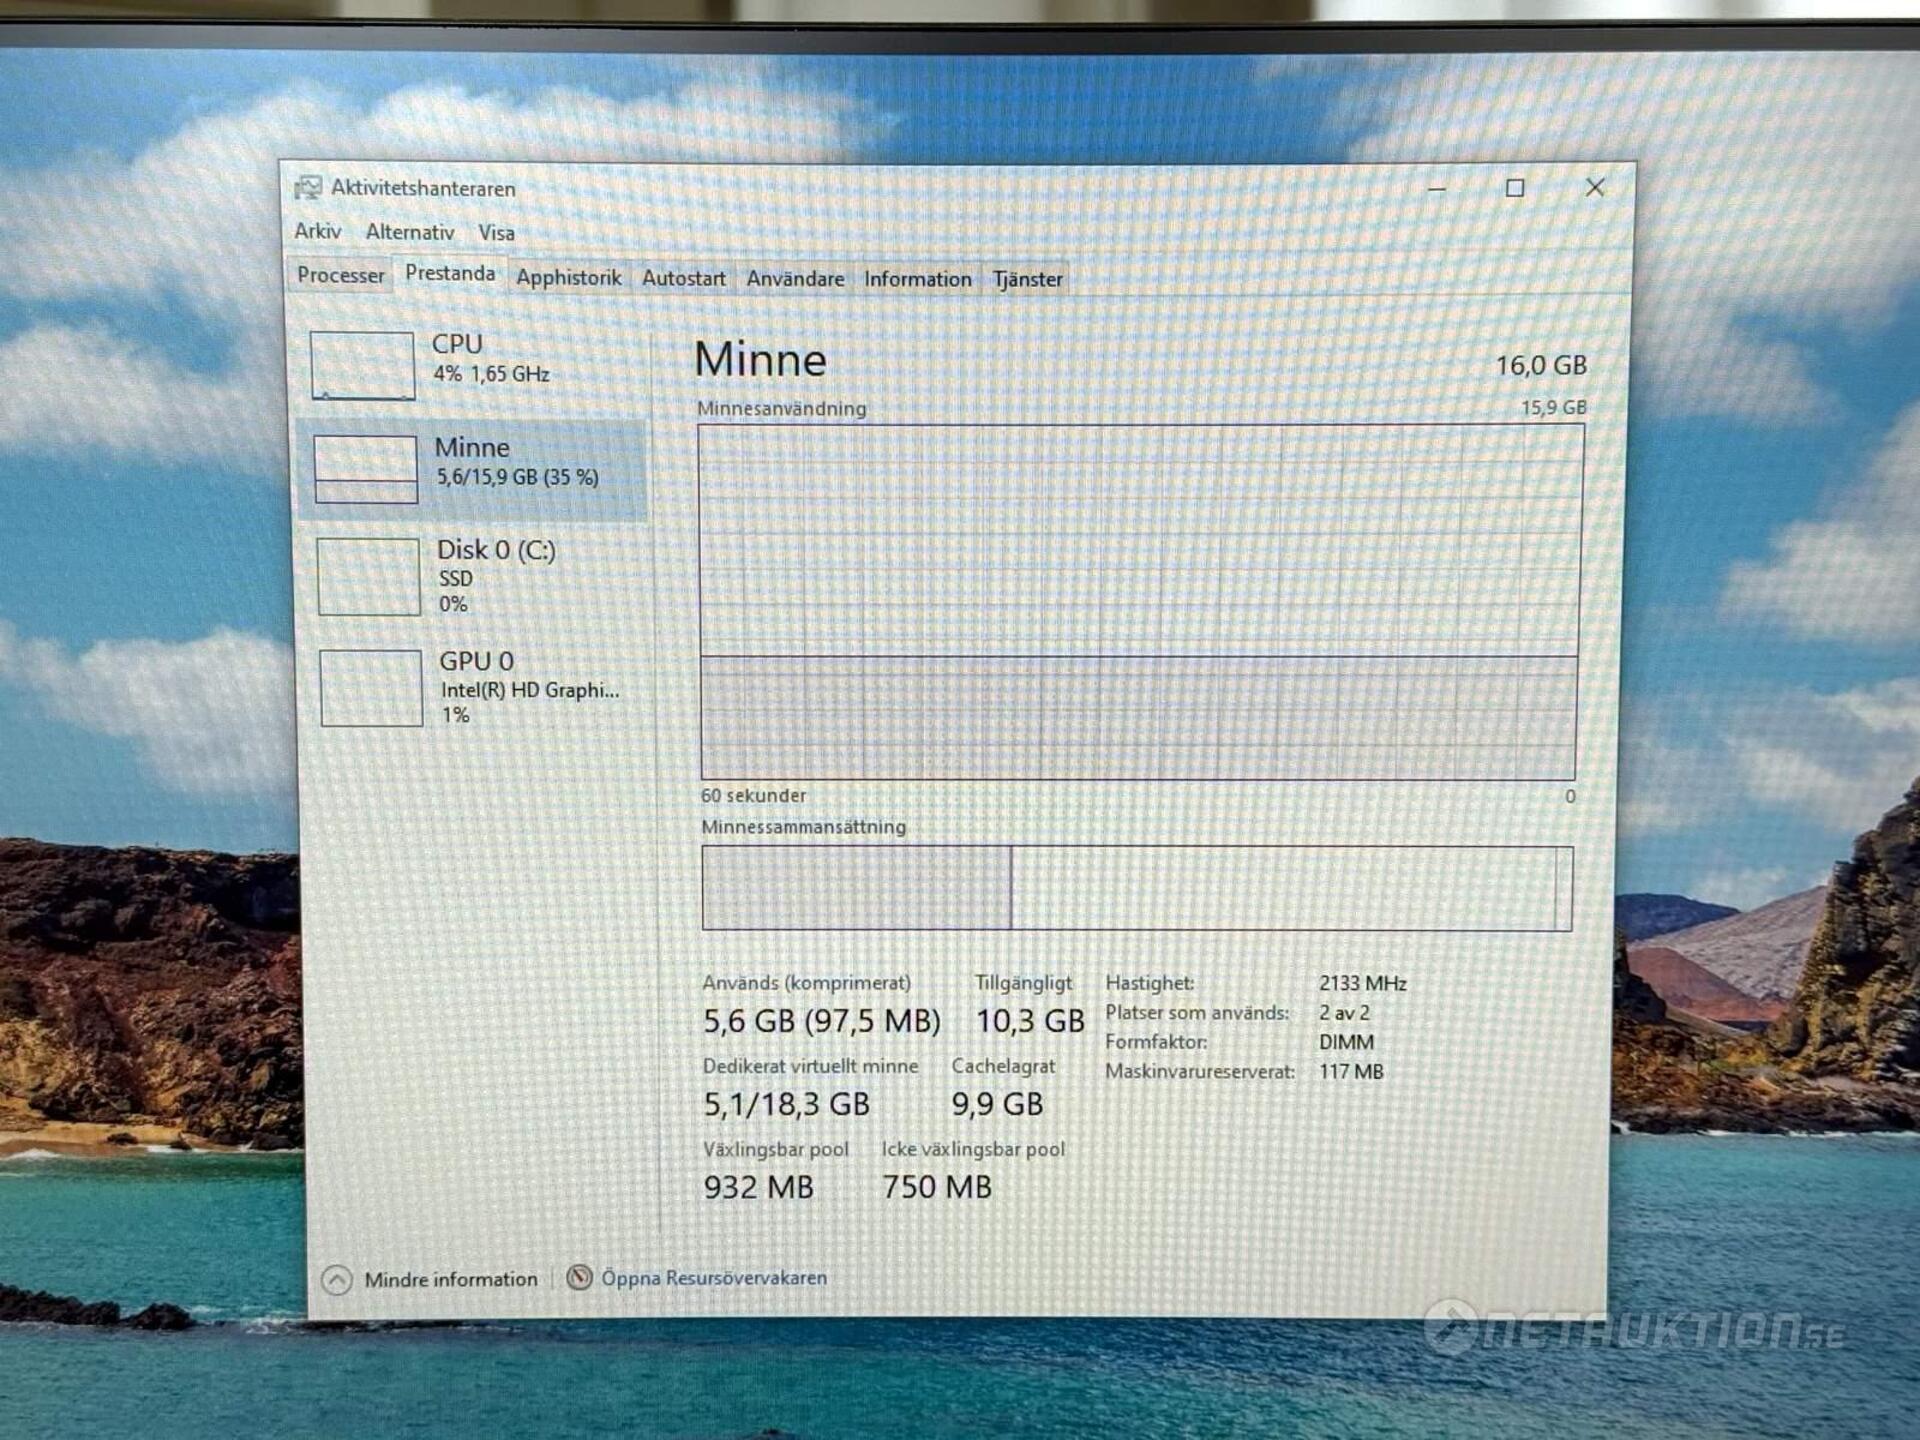Open the Information tab
This screenshot has height=1440, width=1920.
tap(918, 279)
